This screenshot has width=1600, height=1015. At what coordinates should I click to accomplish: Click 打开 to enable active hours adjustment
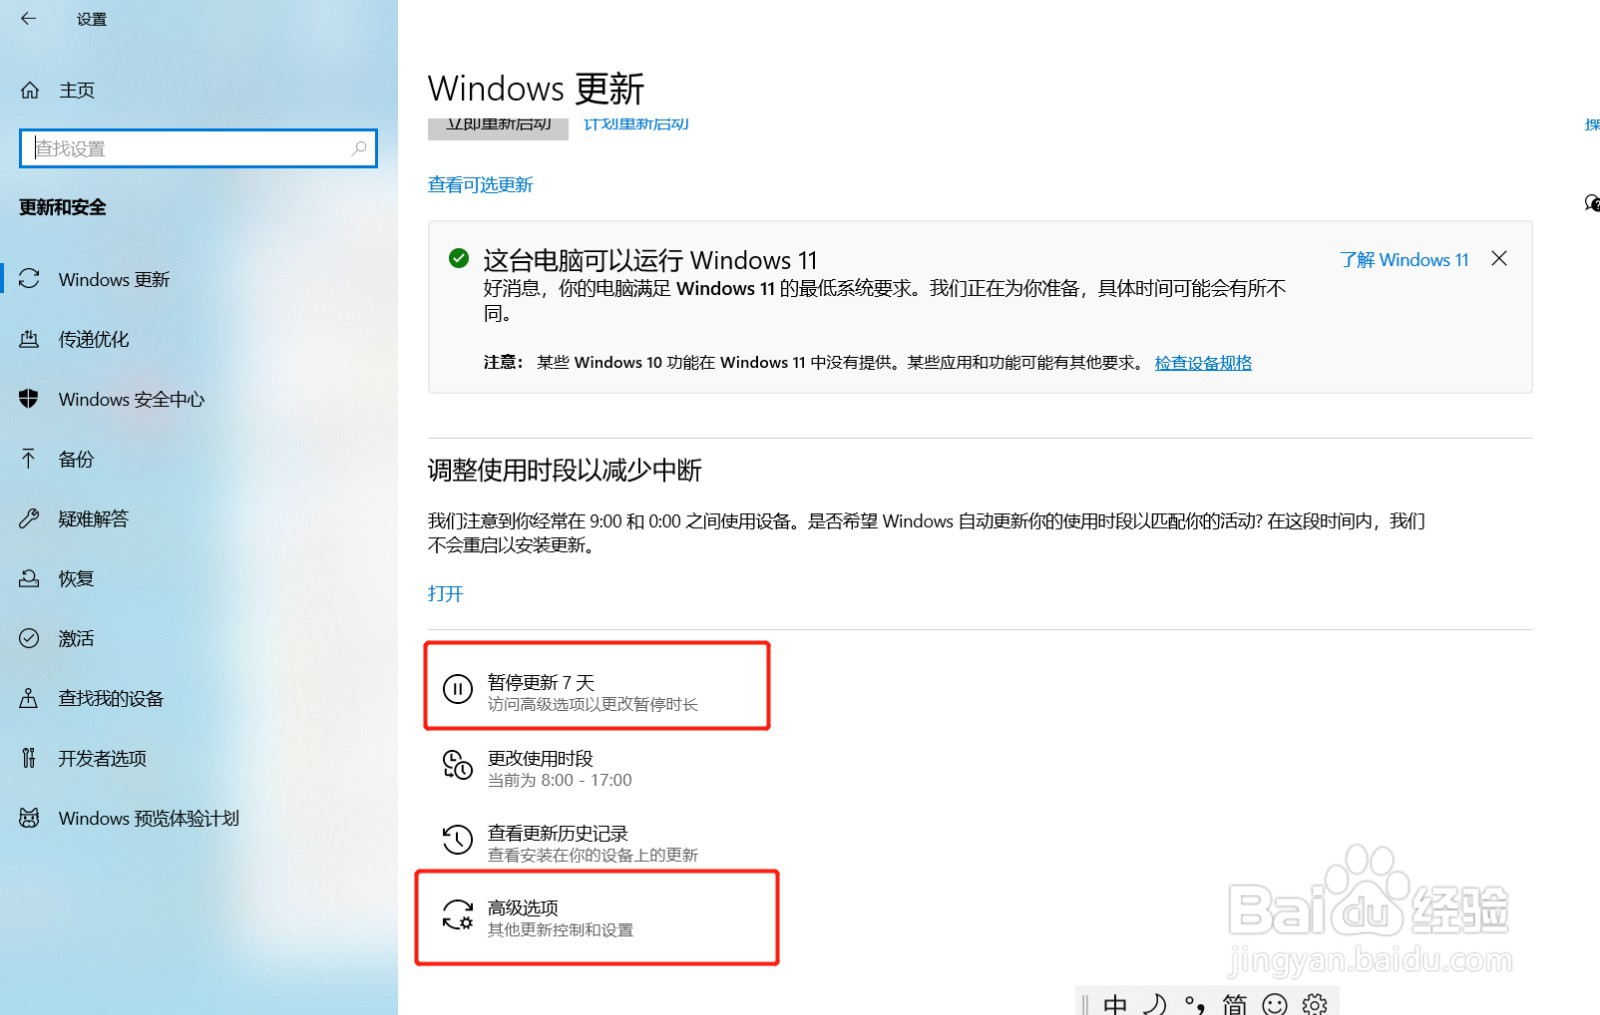[x=445, y=594]
